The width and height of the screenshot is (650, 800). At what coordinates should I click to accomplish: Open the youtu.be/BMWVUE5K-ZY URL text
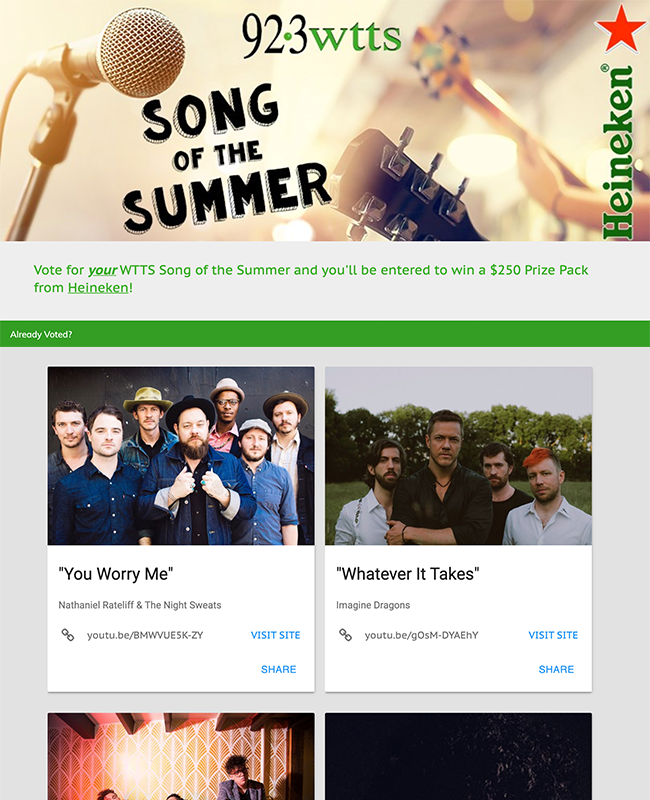coord(145,635)
